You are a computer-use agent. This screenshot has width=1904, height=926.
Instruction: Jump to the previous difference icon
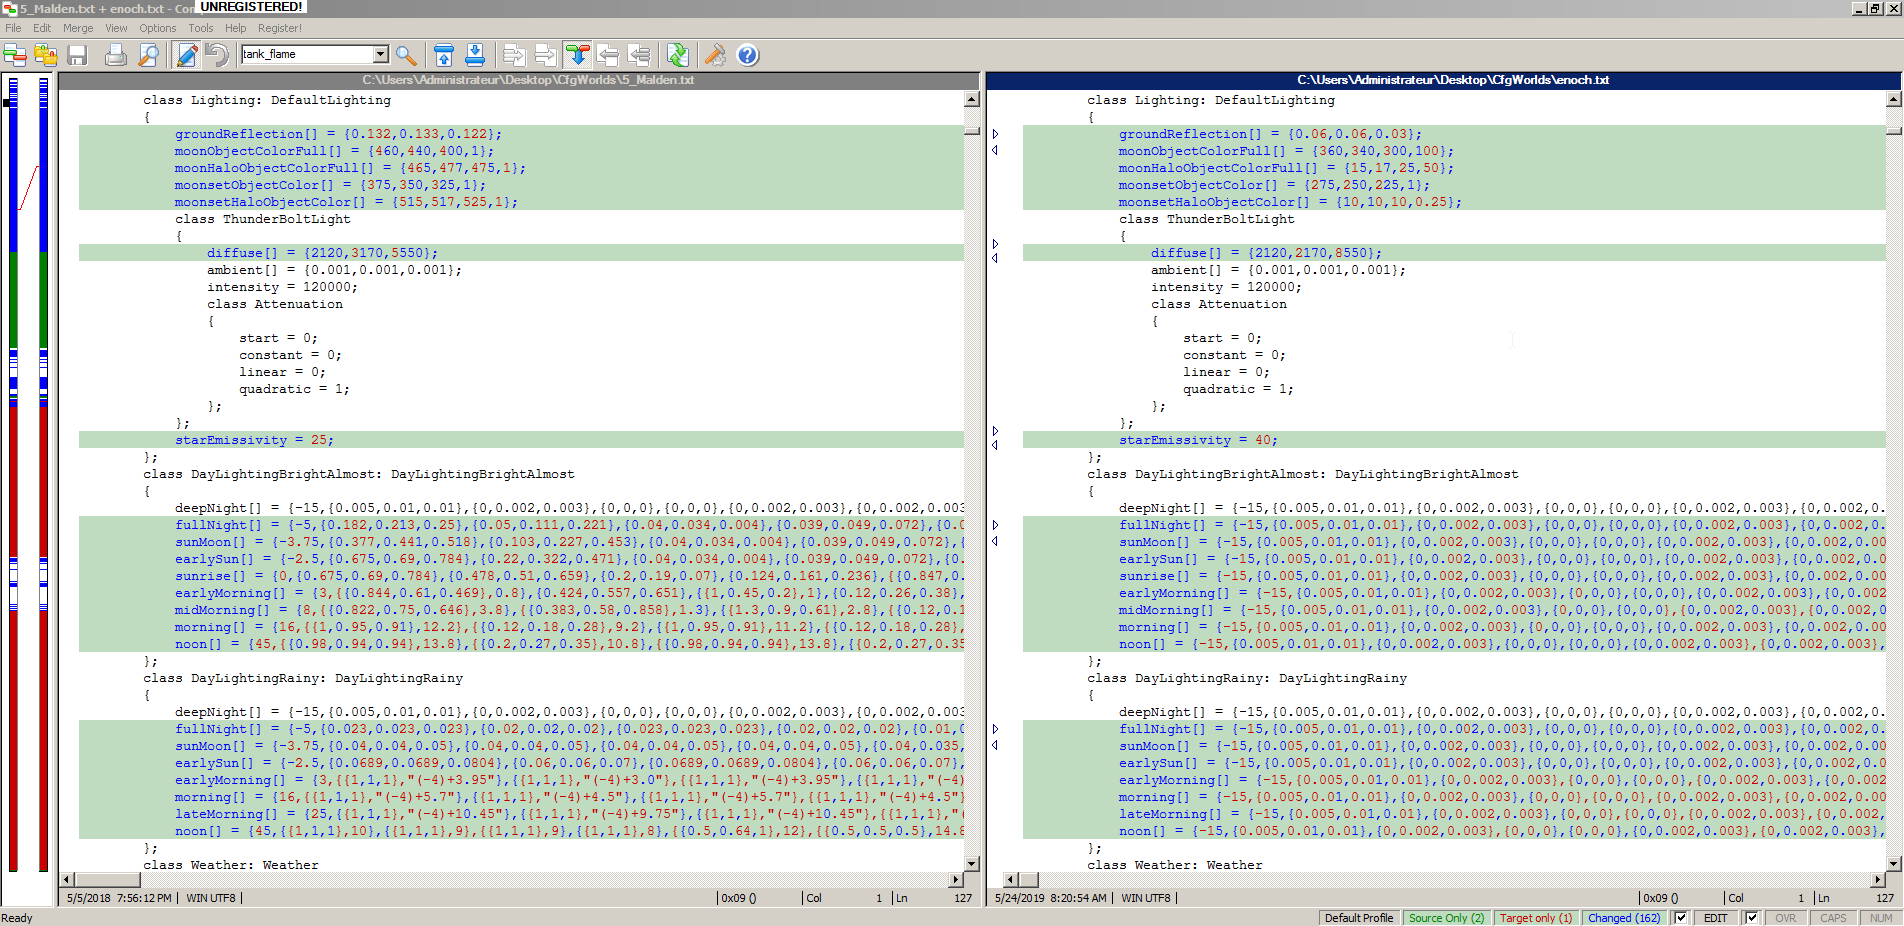pos(444,55)
